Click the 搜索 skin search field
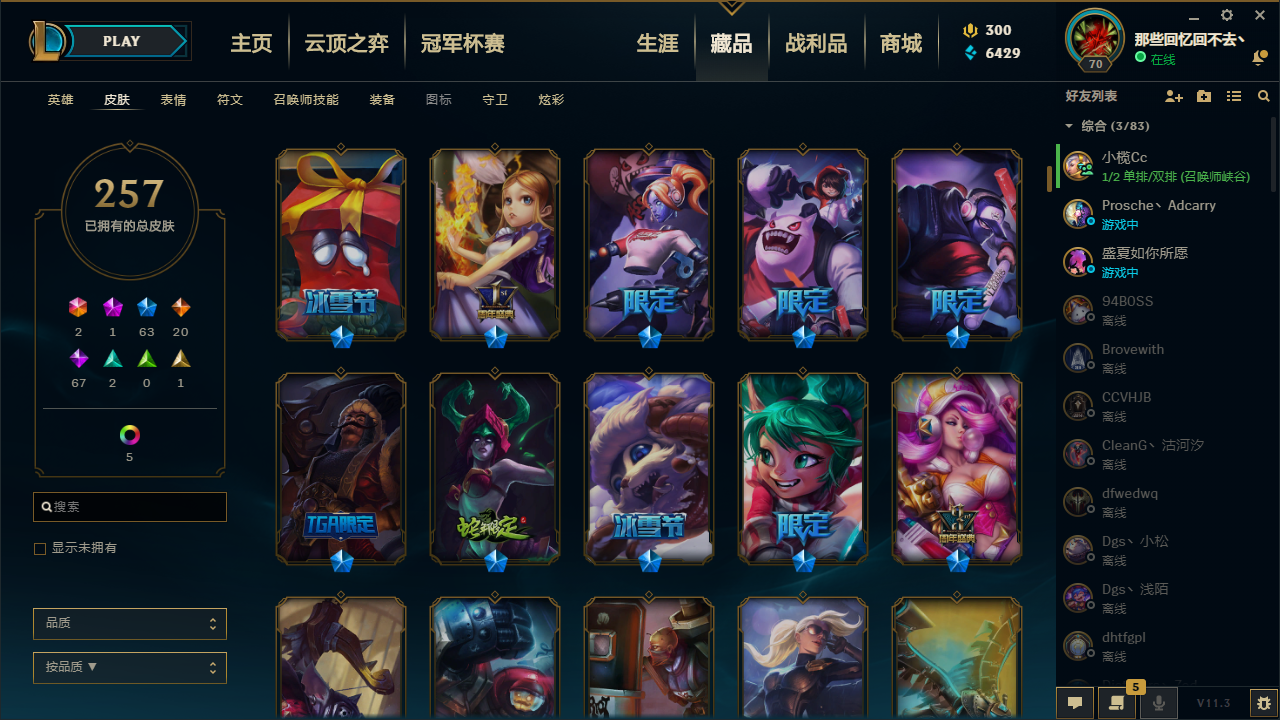1280x720 pixels. point(130,507)
